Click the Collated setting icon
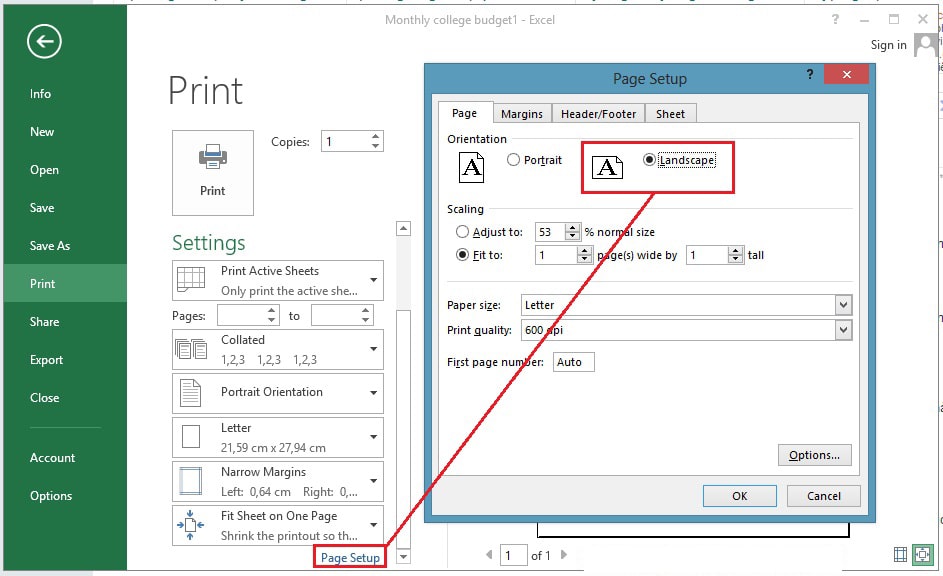 point(192,348)
